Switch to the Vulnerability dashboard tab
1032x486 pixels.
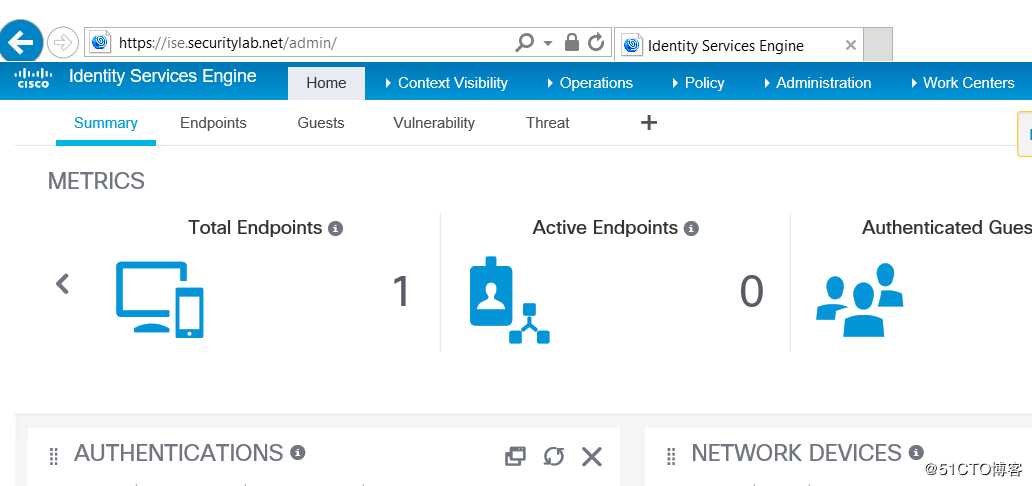point(434,123)
